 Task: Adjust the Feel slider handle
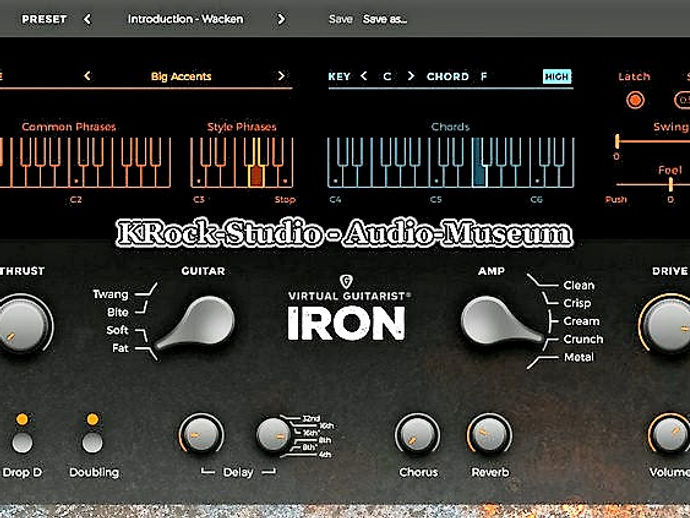671,184
